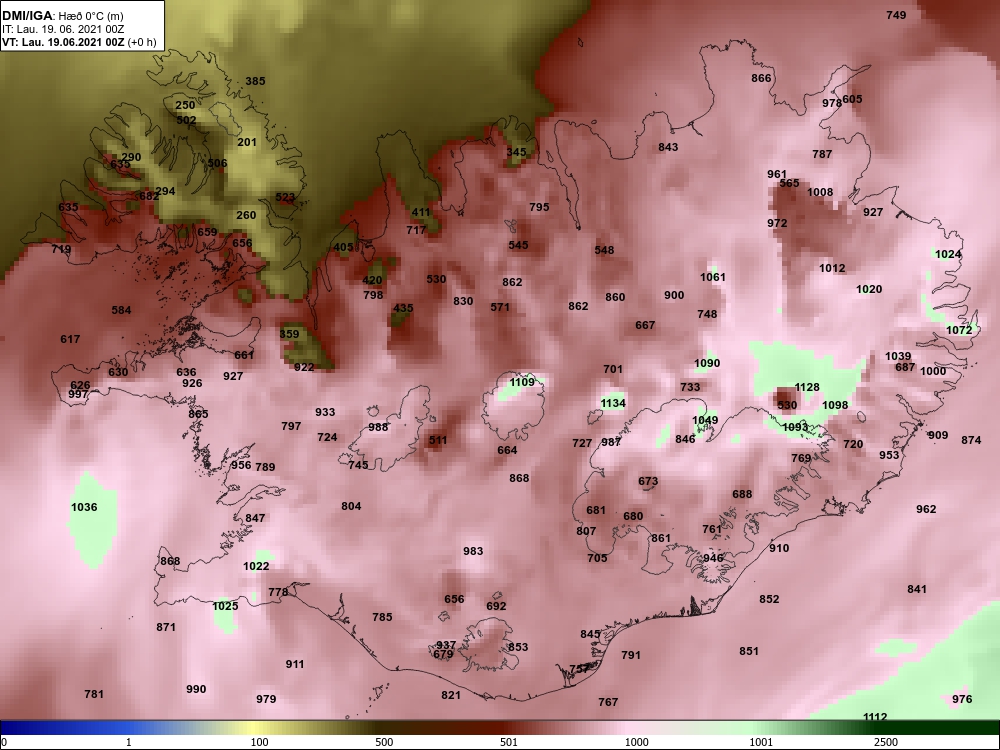This screenshot has width=1000, height=750.
Task: Click the map value 584
Action: coord(121,310)
